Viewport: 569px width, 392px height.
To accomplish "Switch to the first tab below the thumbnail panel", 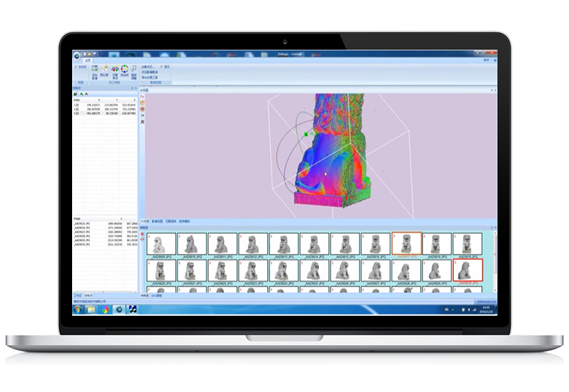I will pos(144,295).
